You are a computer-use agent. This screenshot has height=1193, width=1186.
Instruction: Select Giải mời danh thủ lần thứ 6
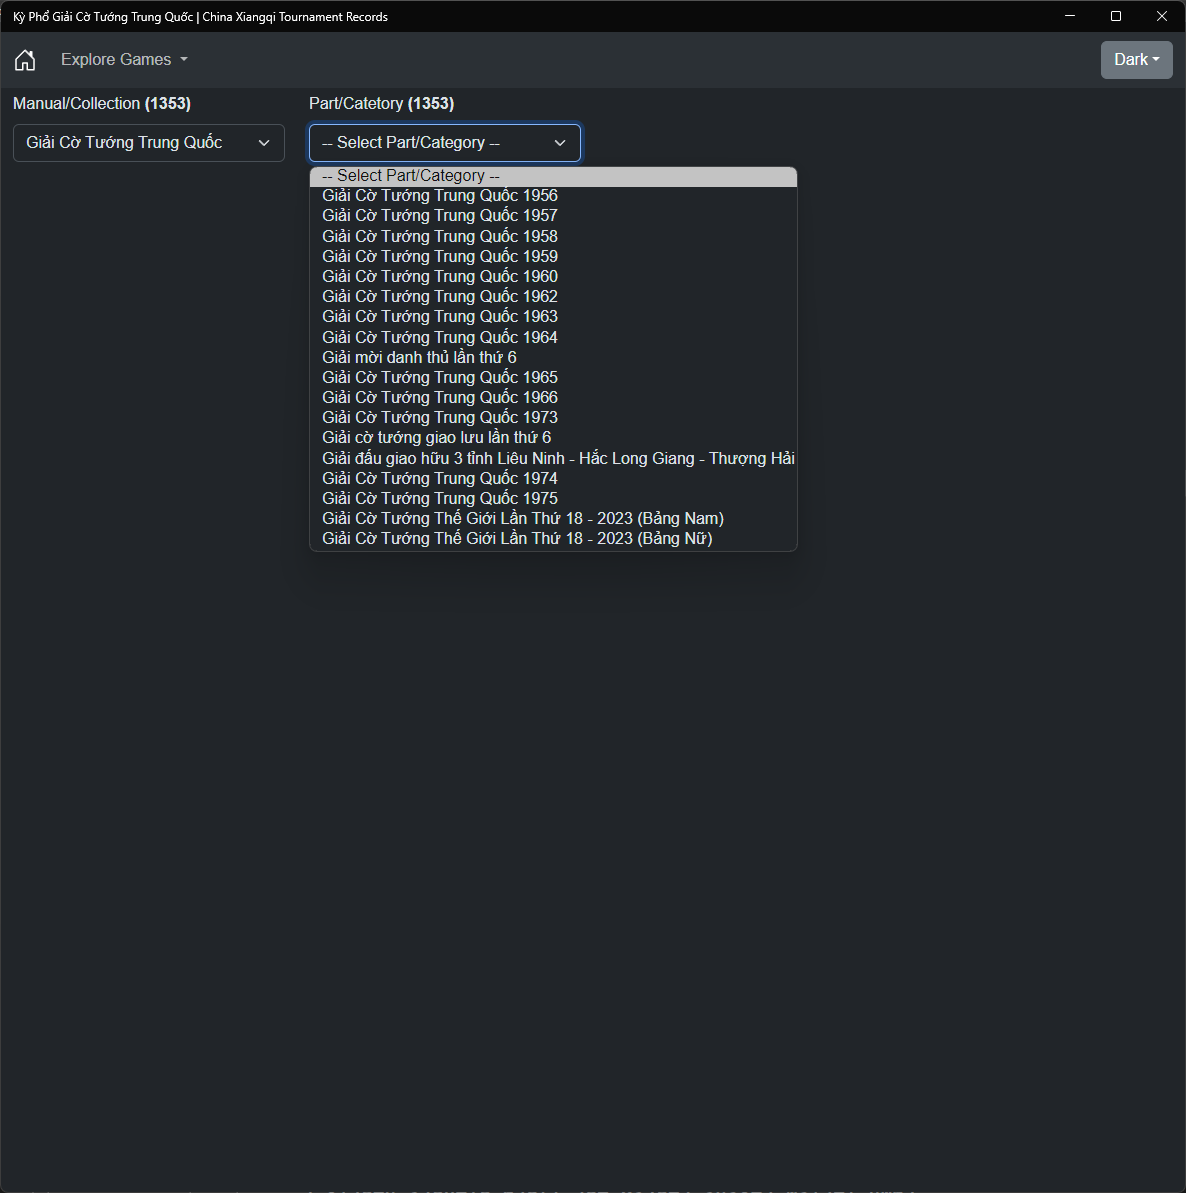[x=553, y=357]
